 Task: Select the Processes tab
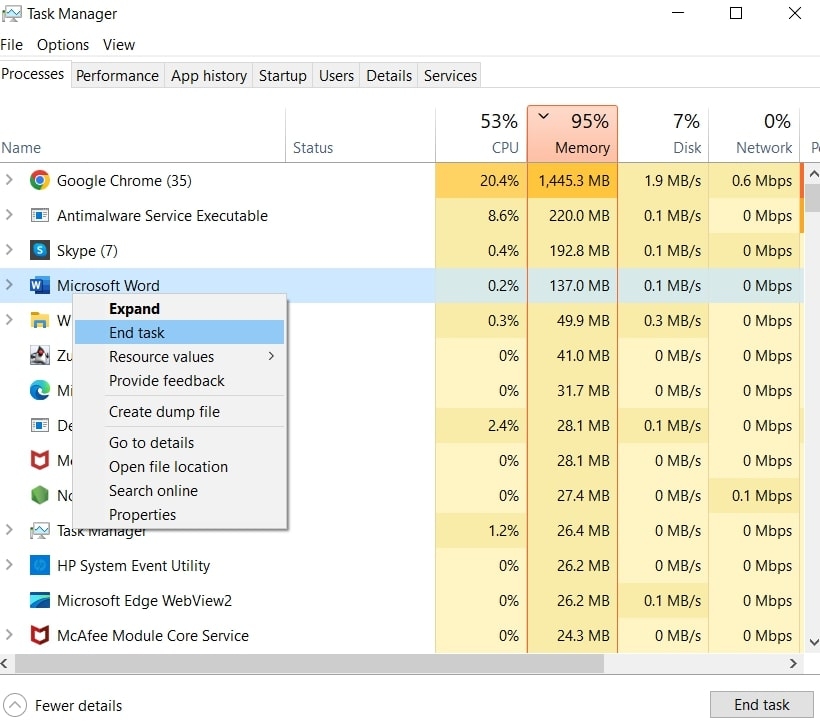[33, 74]
